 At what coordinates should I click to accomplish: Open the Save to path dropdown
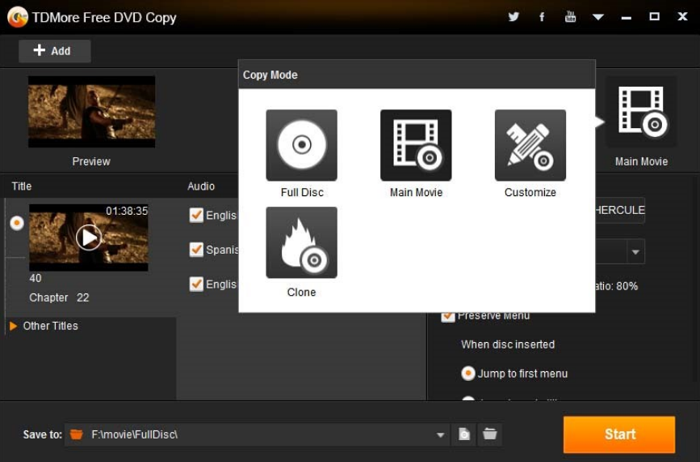point(441,435)
